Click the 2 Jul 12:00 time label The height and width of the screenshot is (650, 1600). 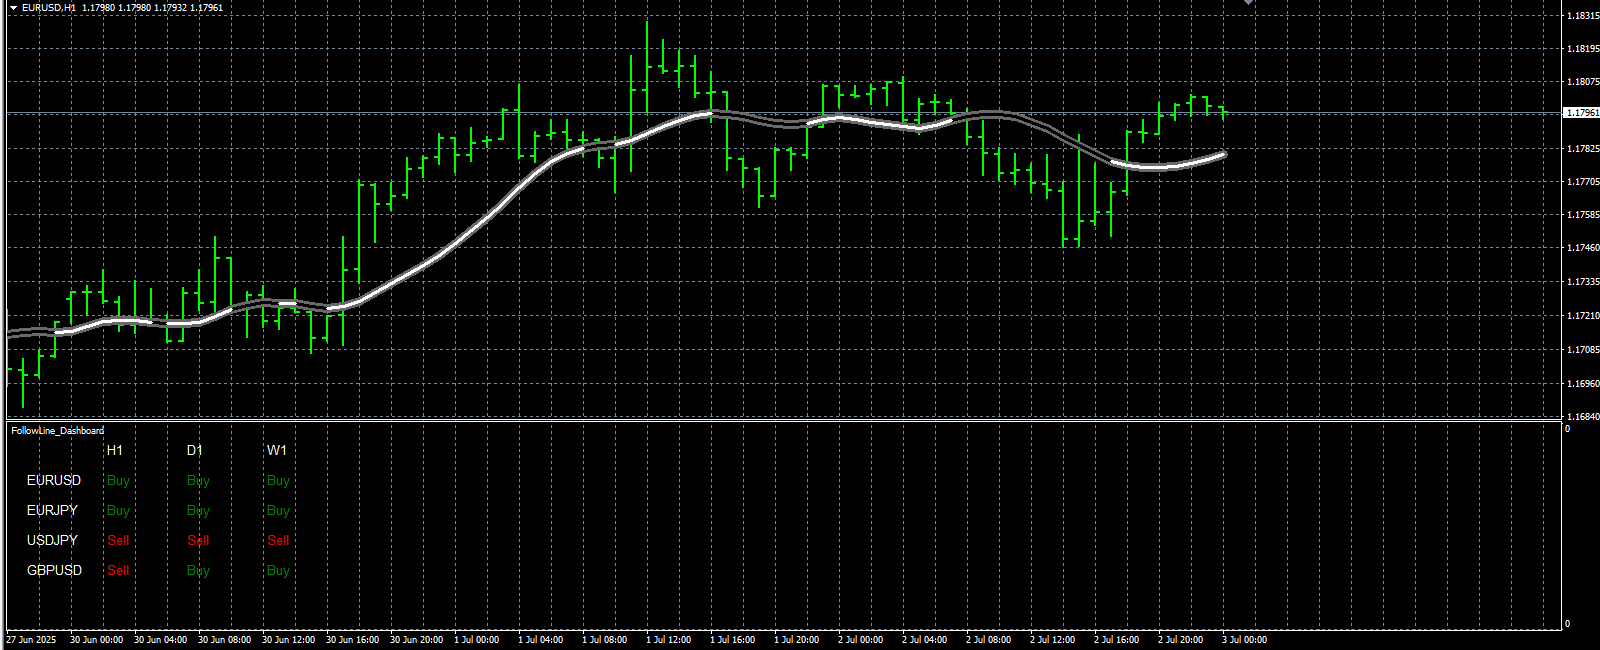tap(1053, 640)
